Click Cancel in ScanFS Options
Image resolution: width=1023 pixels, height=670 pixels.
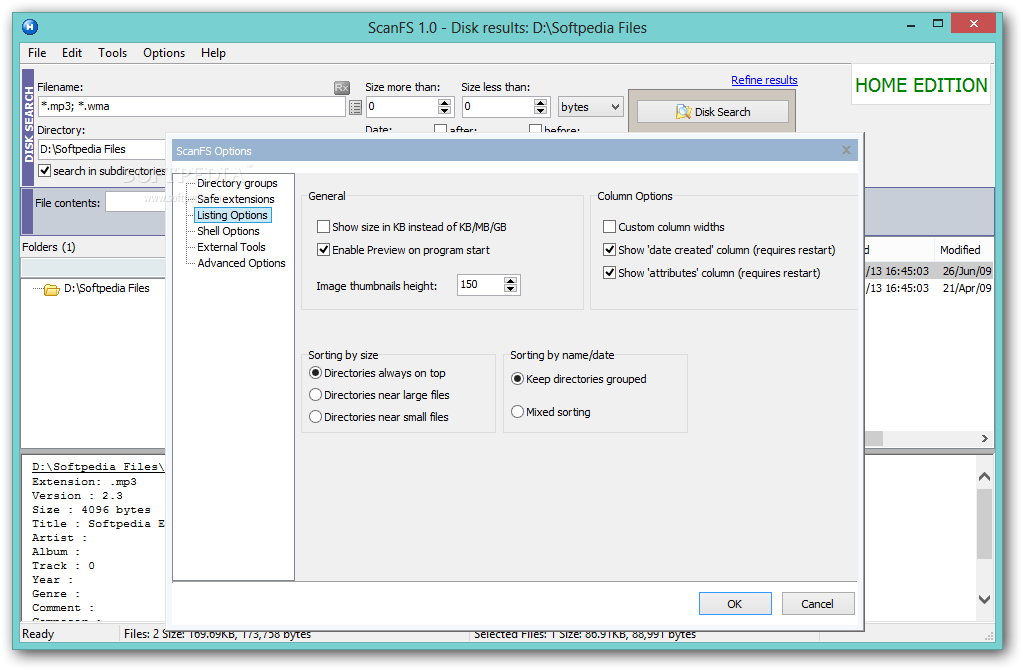(x=817, y=603)
